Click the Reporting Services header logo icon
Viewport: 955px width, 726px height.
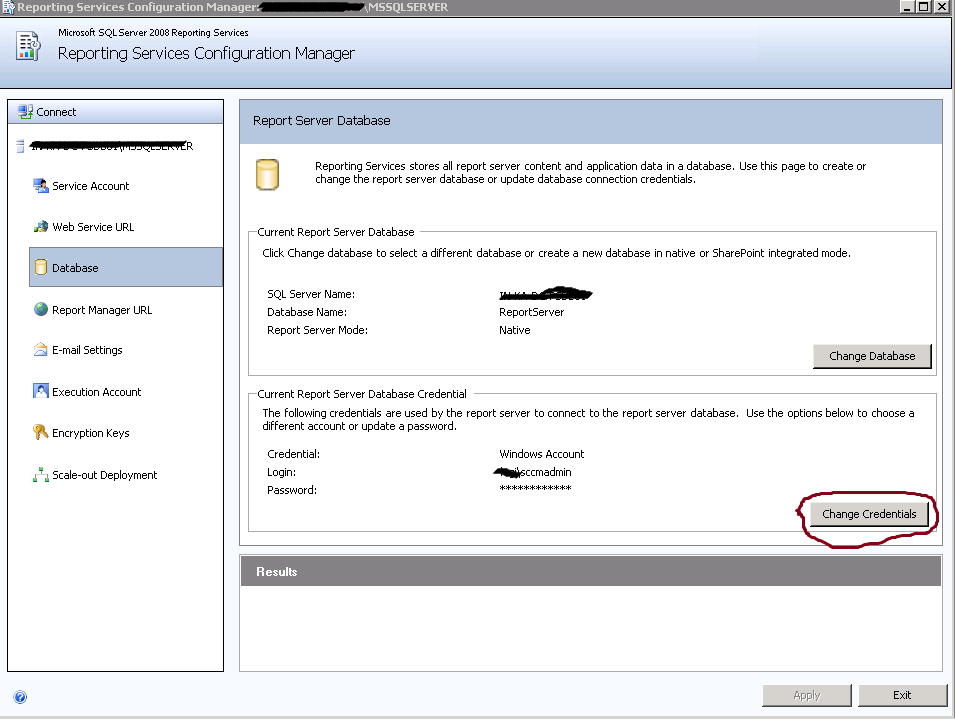click(x=28, y=46)
